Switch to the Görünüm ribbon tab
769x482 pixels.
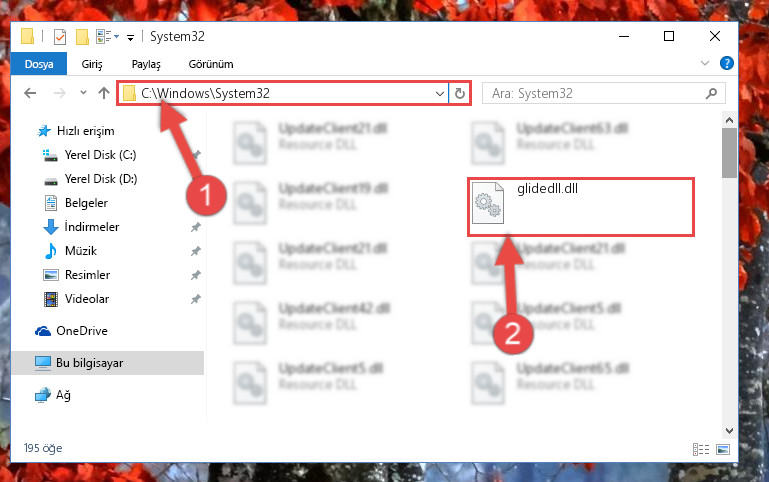[211, 64]
